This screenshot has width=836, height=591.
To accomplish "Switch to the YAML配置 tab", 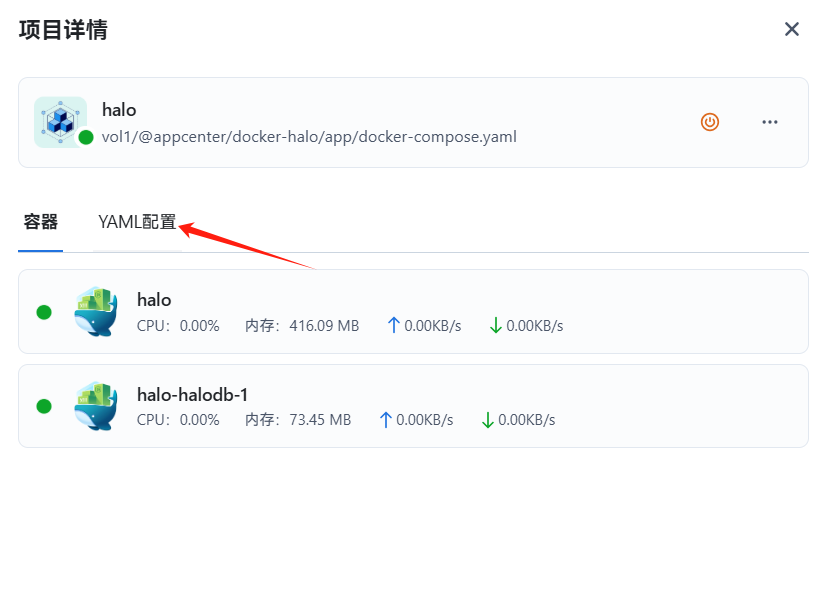I will pyautogui.click(x=137, y=222).
